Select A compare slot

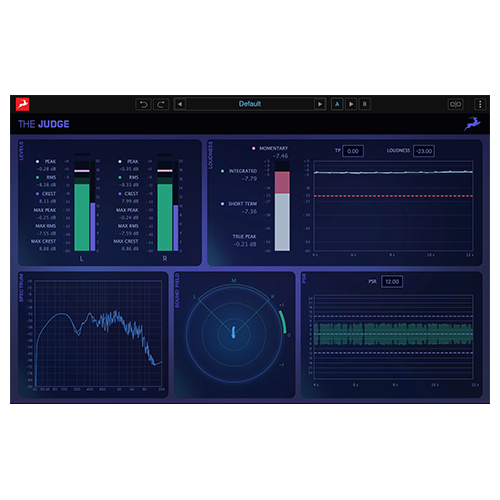pos(337,104)
